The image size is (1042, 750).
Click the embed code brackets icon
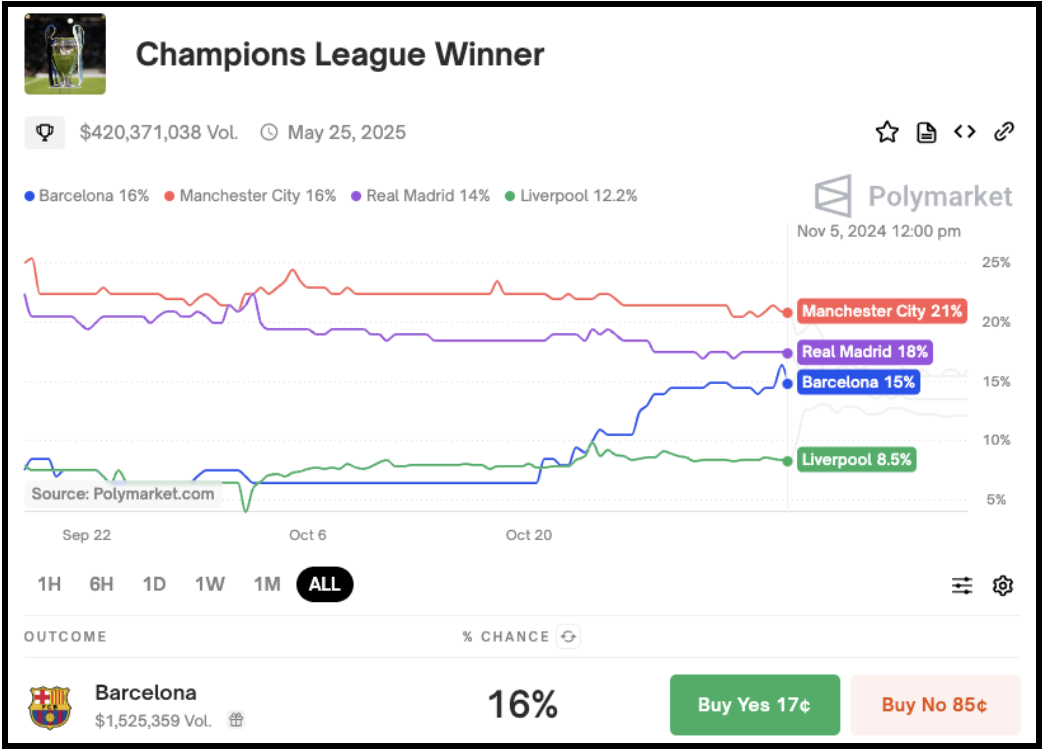(964, 132)
